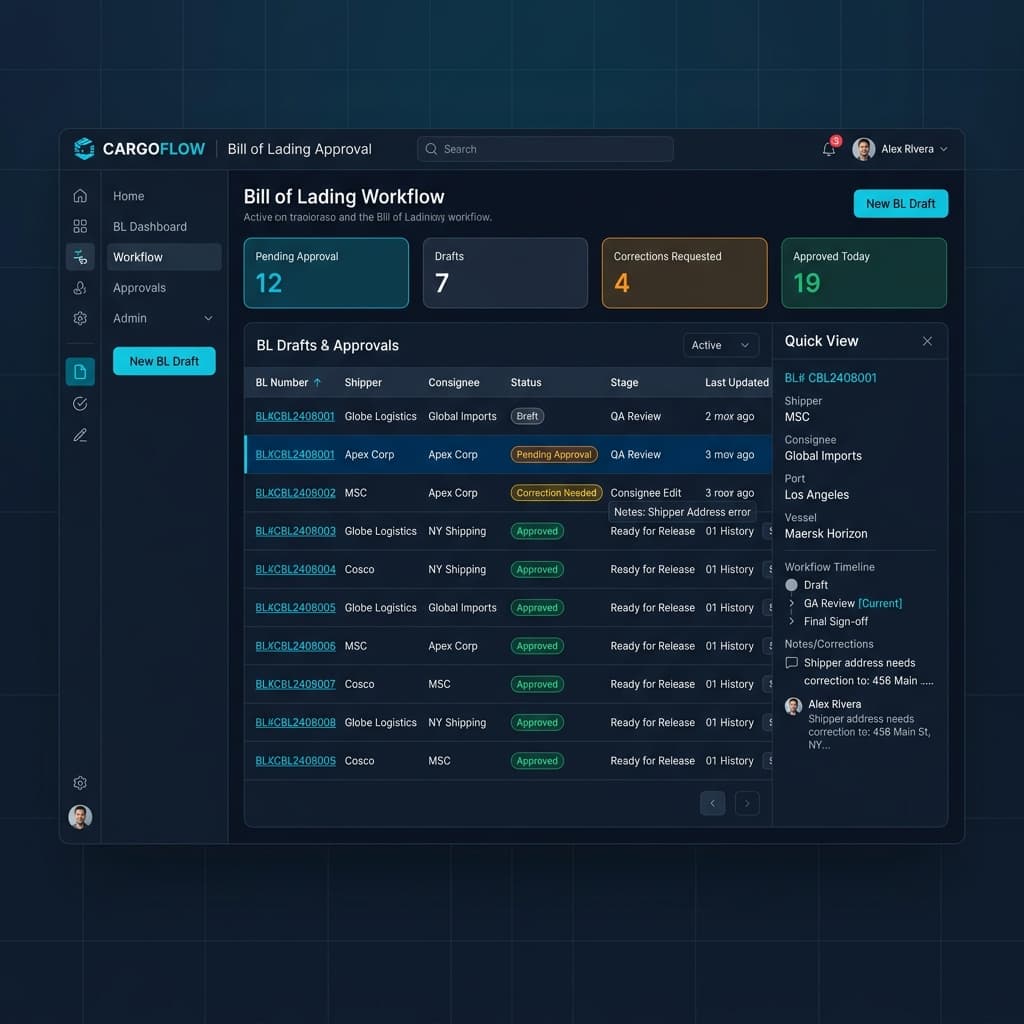Click Alex Rivera's avatar in header
This screenshot has height=1024, width=1024.
pos(863,149)
